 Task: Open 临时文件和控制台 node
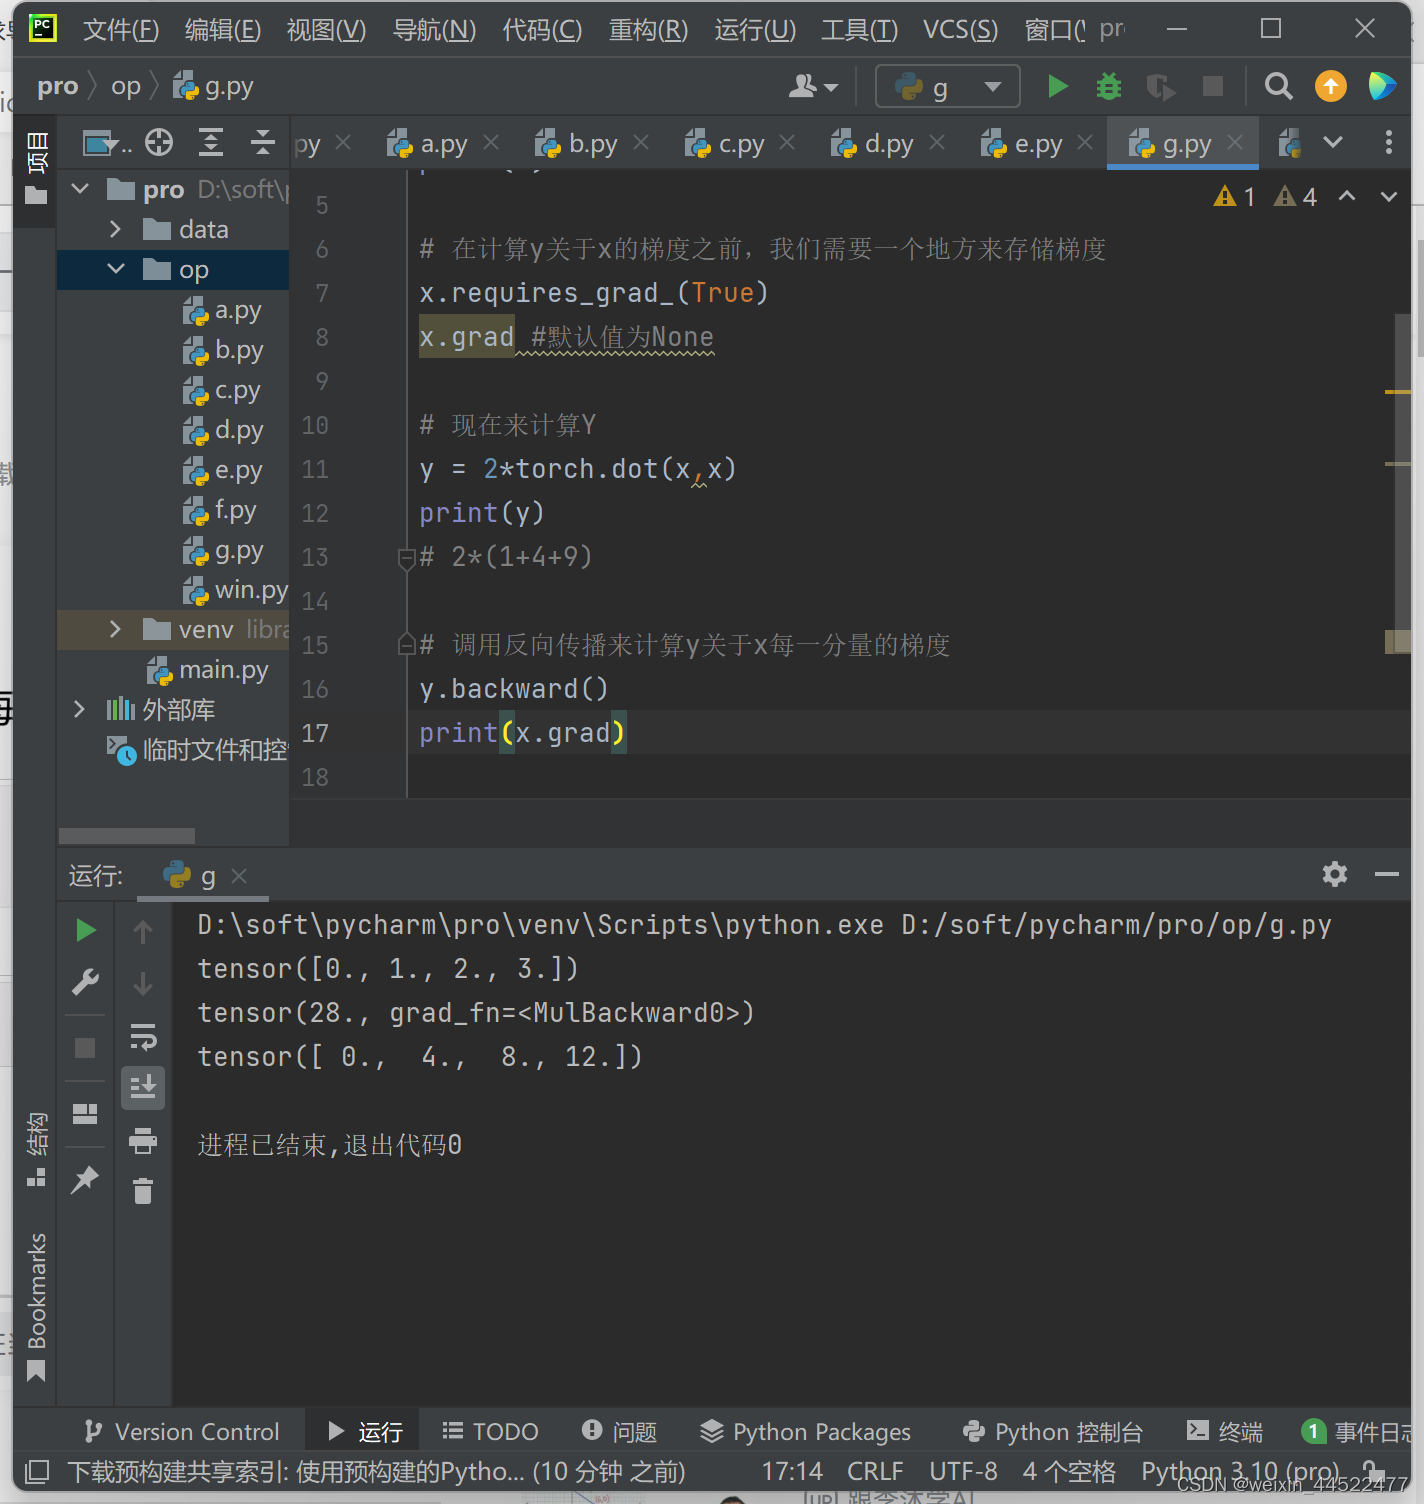[x=197, y=750]
